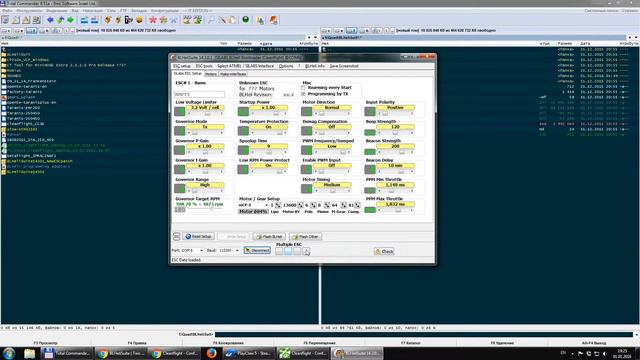Click the M-Gear spinner next to 64
The height and width of the screenshot is (360, 640).
(344, 205)
